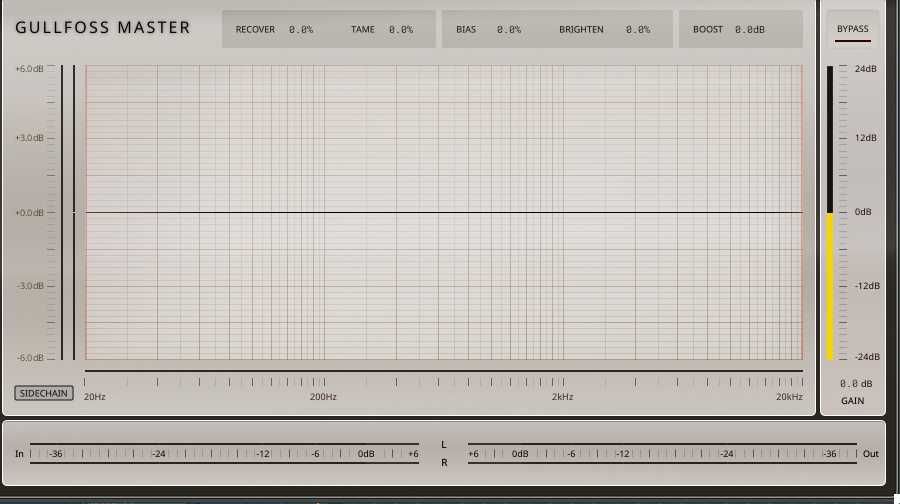Click the Out meter label
Image resolution: width=900 pixels, height=504 pixels.
tap(871, 453)
